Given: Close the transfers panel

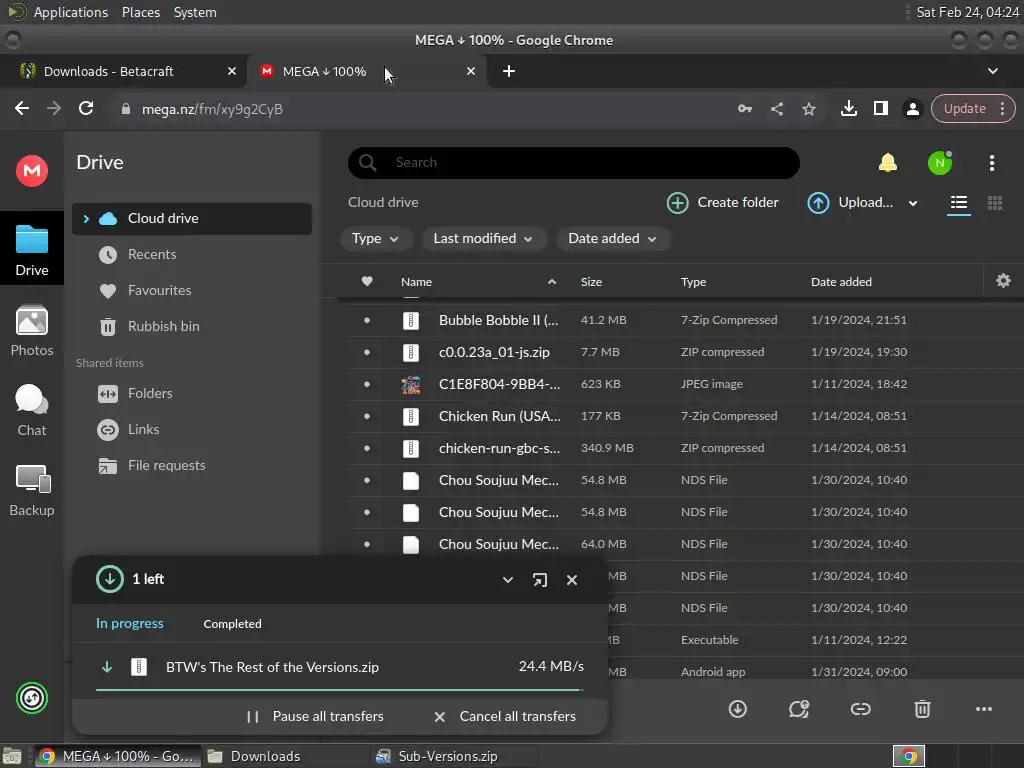Looking at the screenshot, I should coord(571,580).
